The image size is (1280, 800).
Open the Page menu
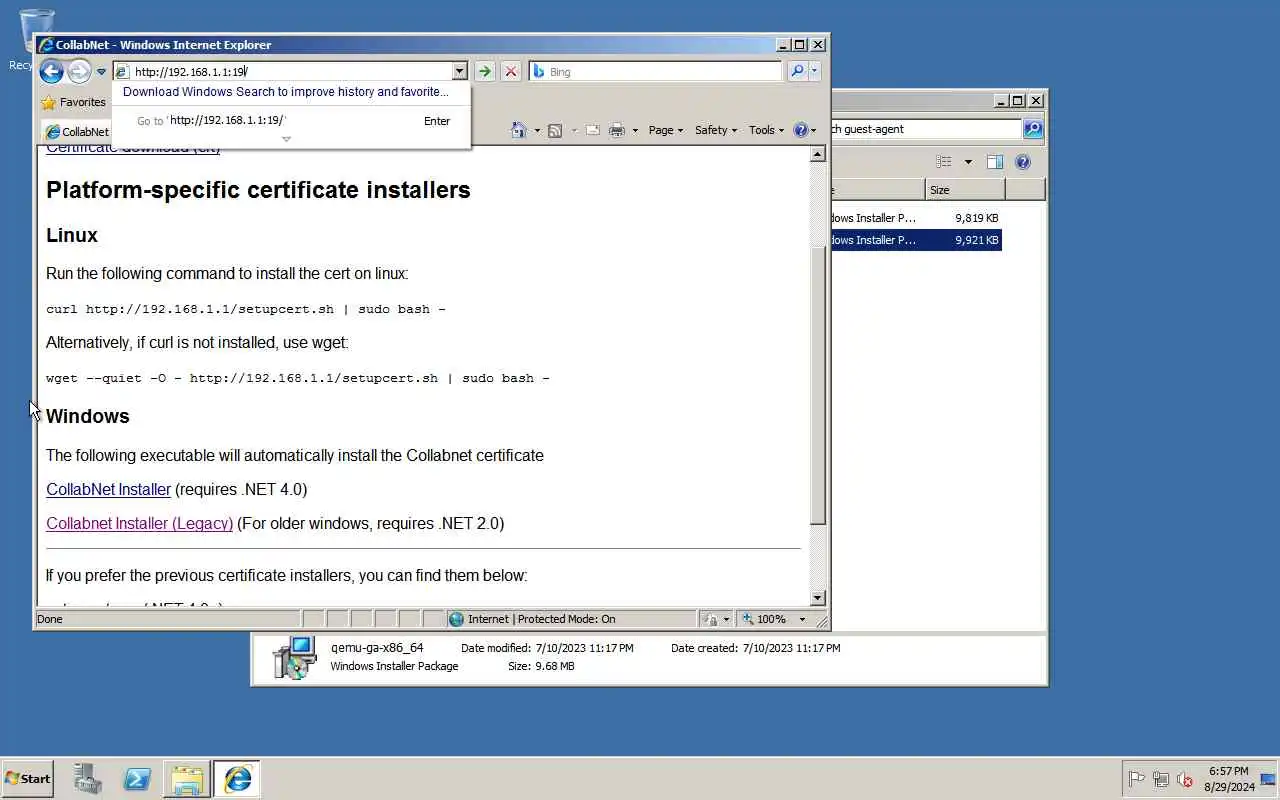[x=665, y=130]
